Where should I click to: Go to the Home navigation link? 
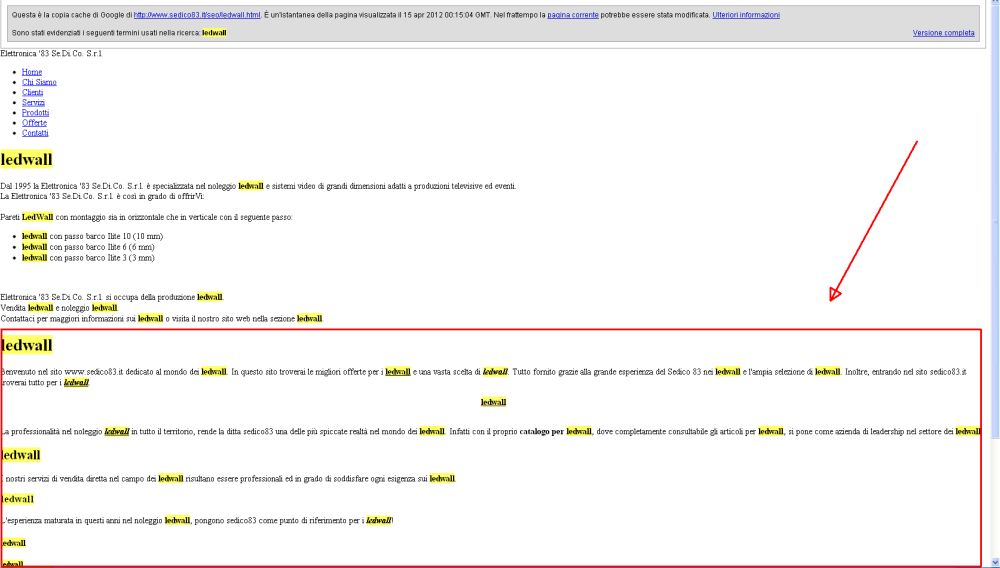coord(32,72)
